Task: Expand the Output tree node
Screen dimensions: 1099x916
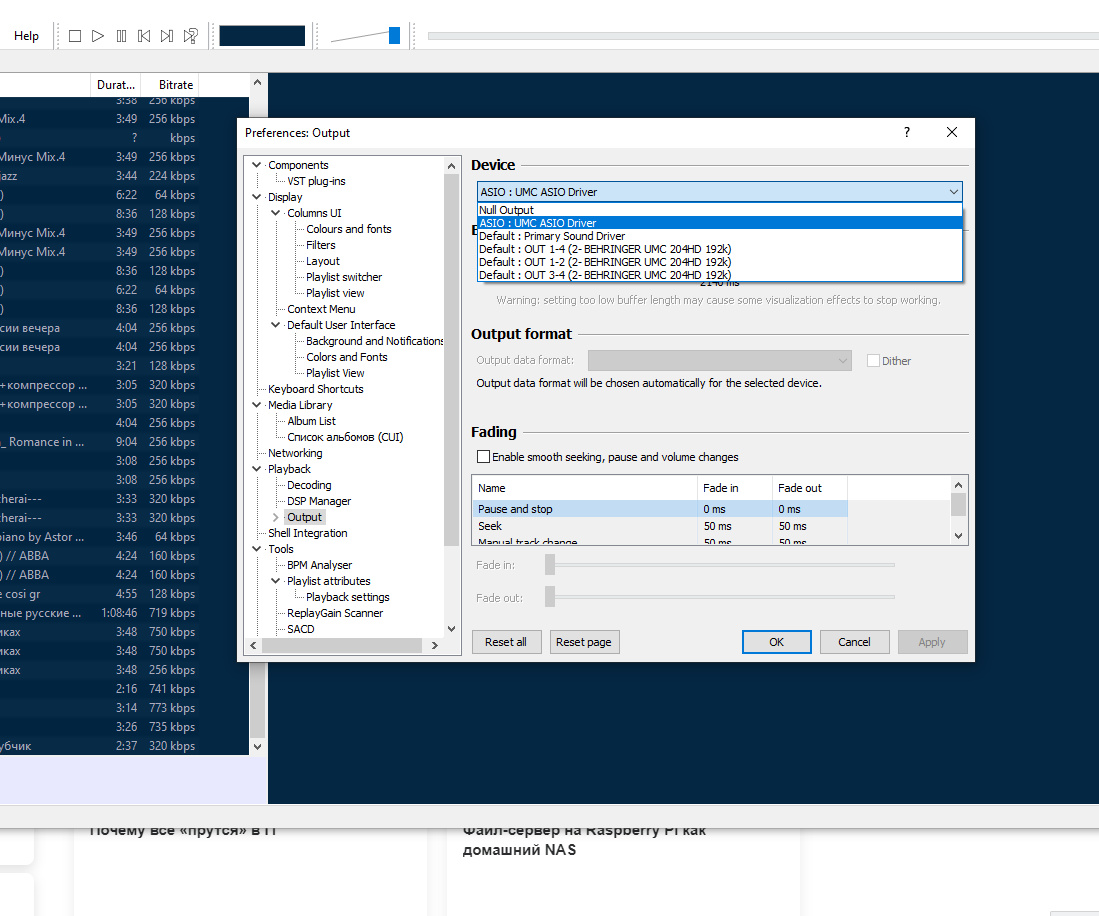Action: 277,517
